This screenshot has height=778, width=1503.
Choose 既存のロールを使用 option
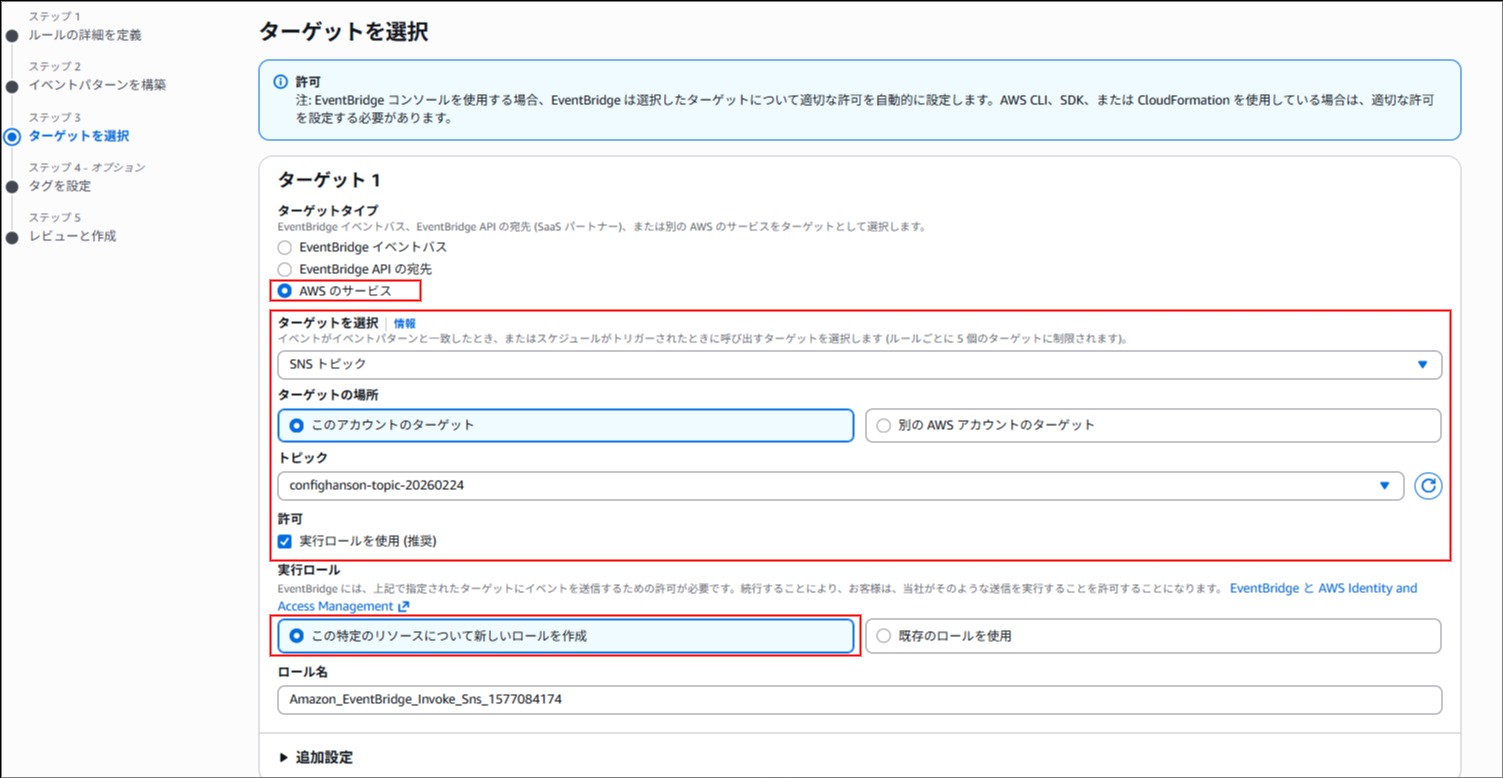pos(883,636)
